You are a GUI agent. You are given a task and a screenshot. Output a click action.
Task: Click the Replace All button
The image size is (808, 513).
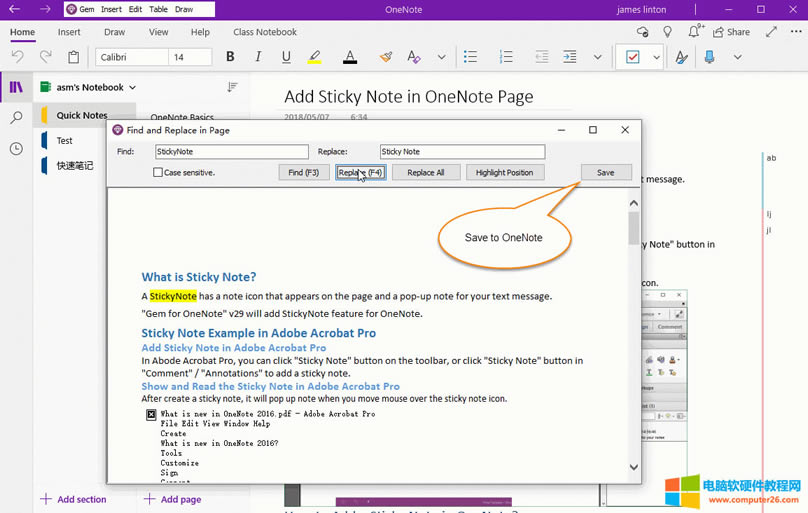click(426, 173)
